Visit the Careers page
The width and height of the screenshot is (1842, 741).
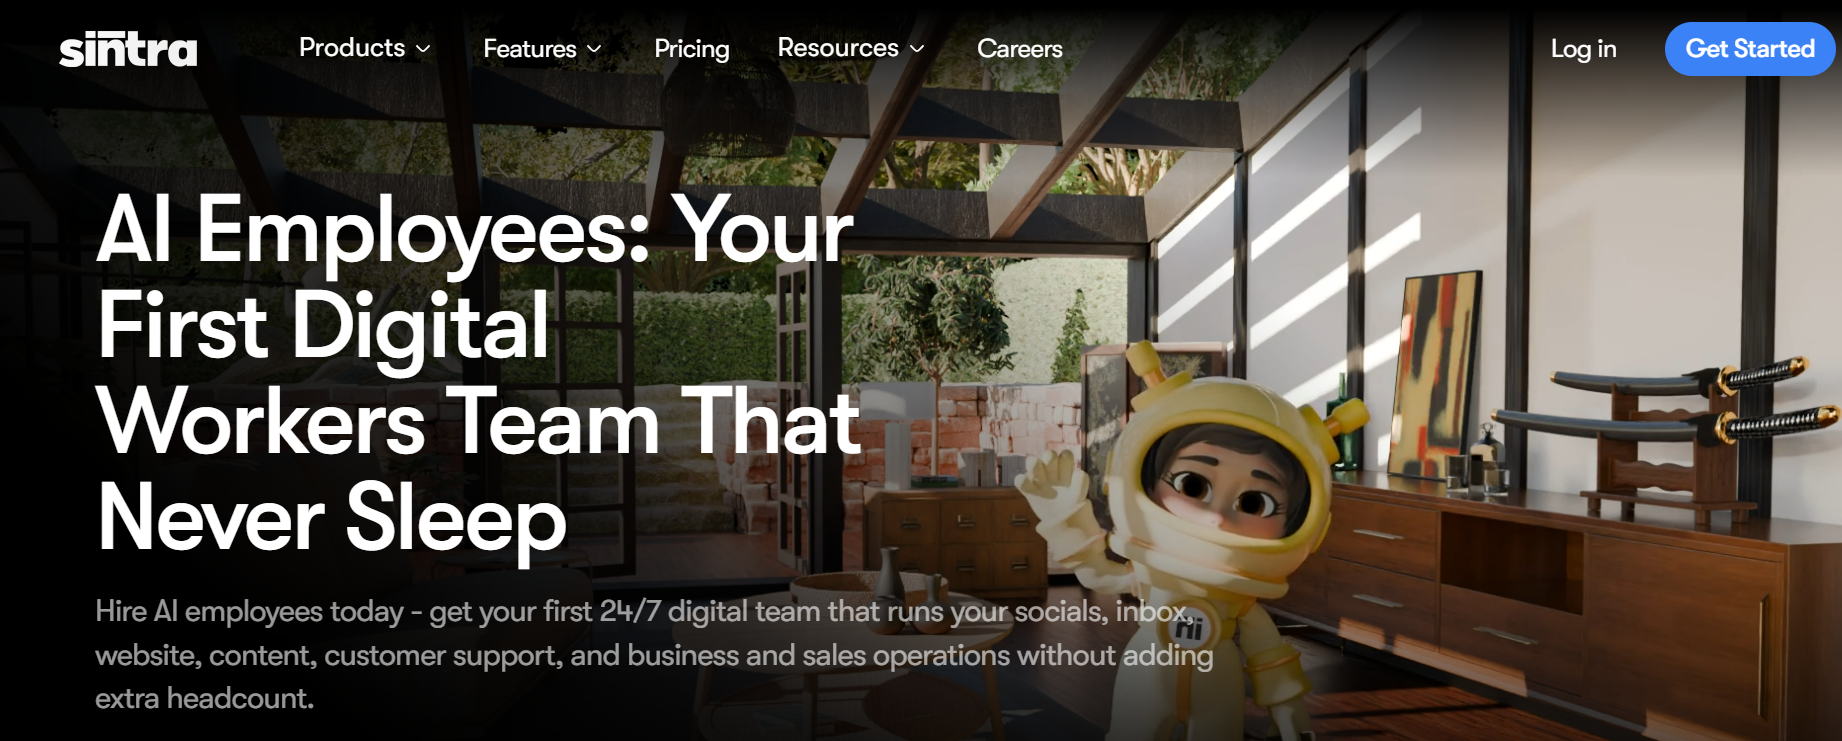[x=1020, y=49]
